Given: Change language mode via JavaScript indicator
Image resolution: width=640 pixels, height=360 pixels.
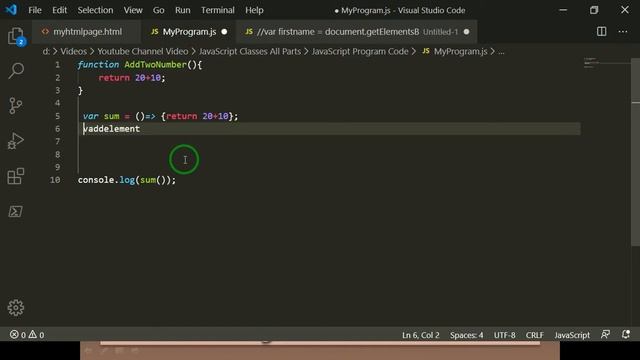Looking at the screenshot, I should coord(572,335).
